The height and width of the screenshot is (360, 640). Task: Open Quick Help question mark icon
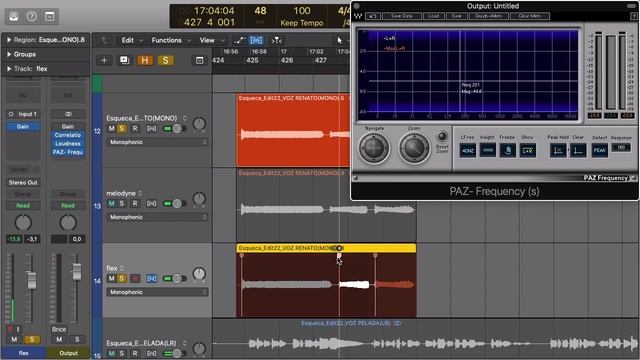[32, 16]
